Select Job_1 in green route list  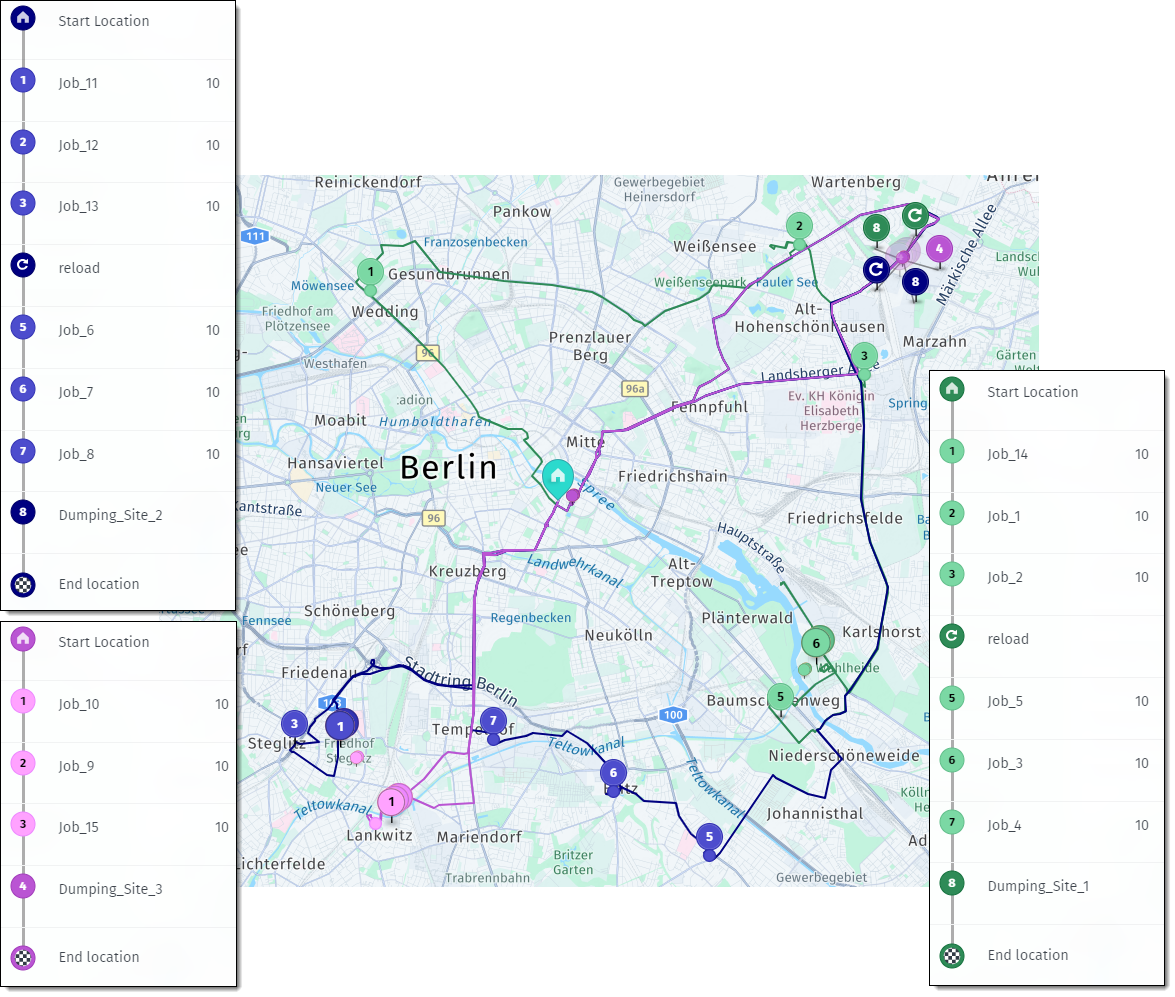point(1047,516)
